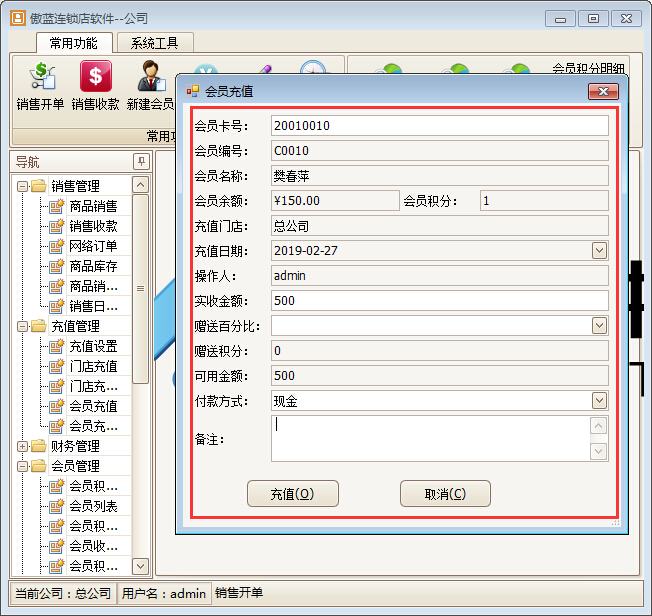Open 商品库存 in the sidebar tree
Viewport: 652px width, 616px height.
(93, 266)
